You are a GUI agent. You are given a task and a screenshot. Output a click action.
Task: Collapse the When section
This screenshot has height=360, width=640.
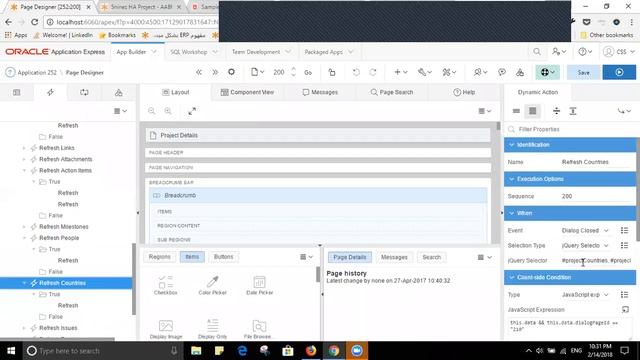click(511, 213)
